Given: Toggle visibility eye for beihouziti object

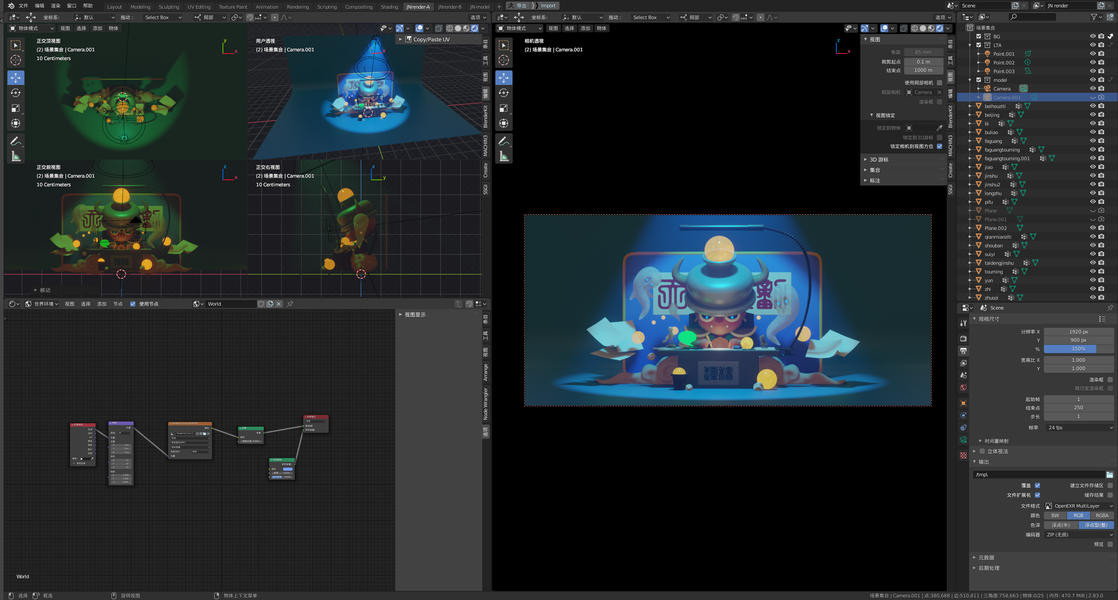Looking at the screenshot, I should click(1092, 106).
